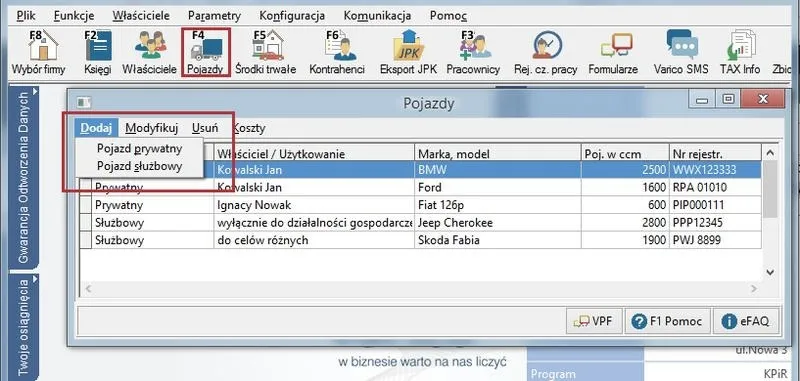Click 'do celów różnych' cell
Image resolution: width=800 pixels, height=381 pixels.
[314, 240]
